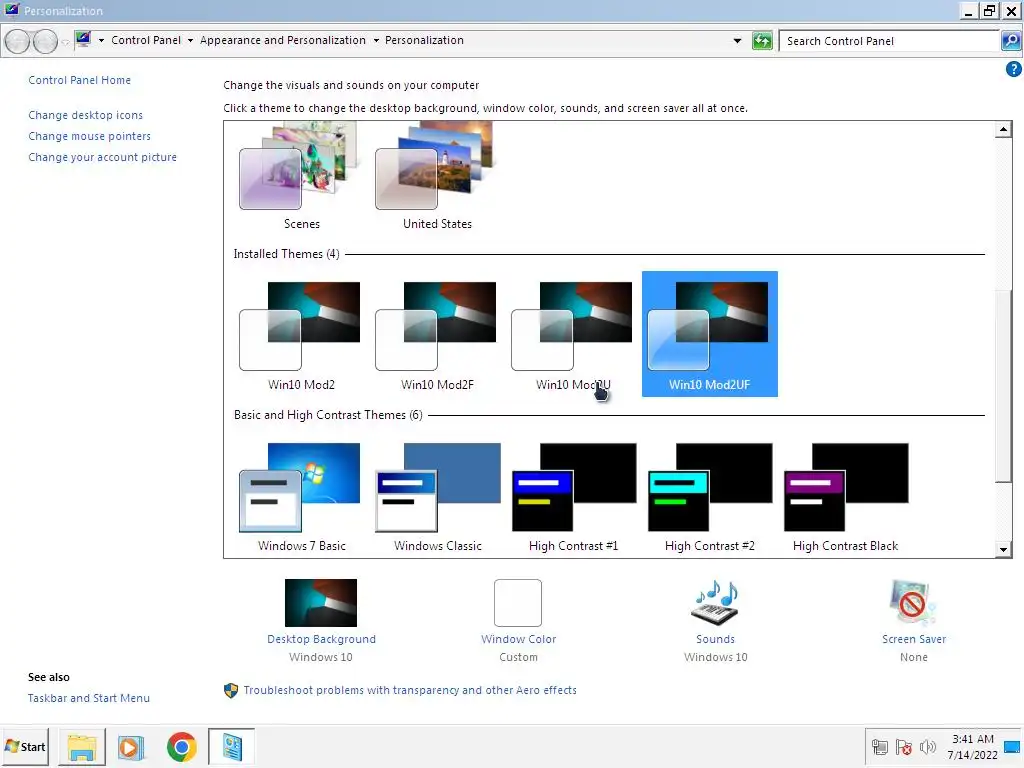Click Control Panel breadcrumb

click(146, 40)
